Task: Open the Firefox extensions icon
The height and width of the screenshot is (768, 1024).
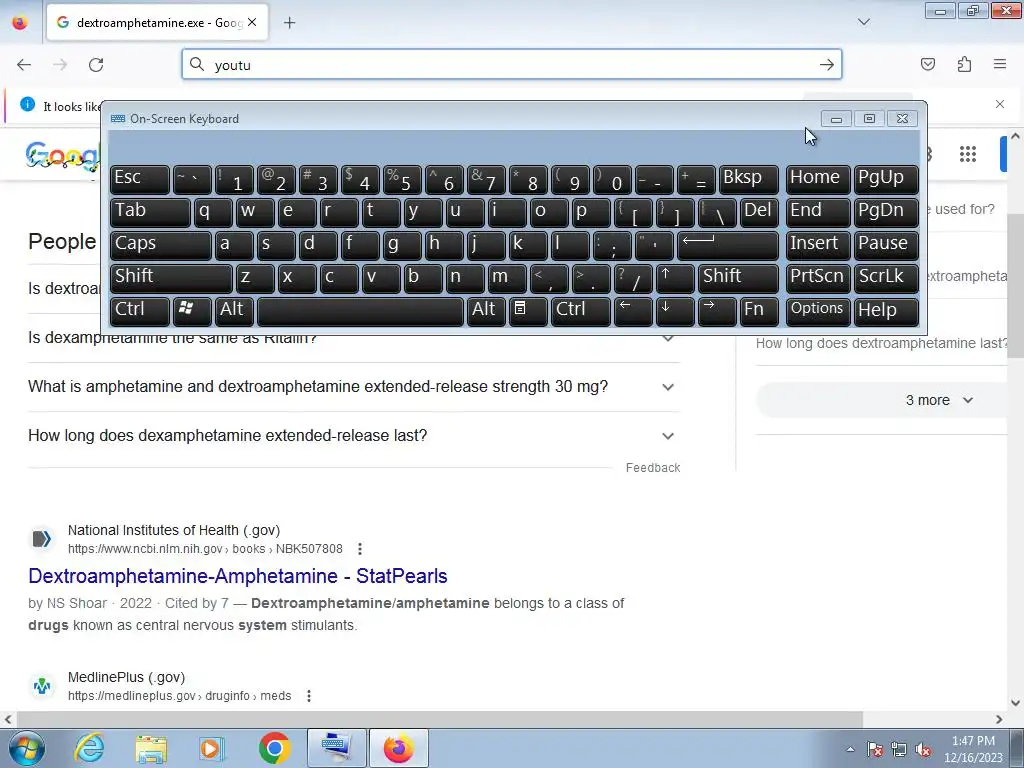Action: coord(964,64)
